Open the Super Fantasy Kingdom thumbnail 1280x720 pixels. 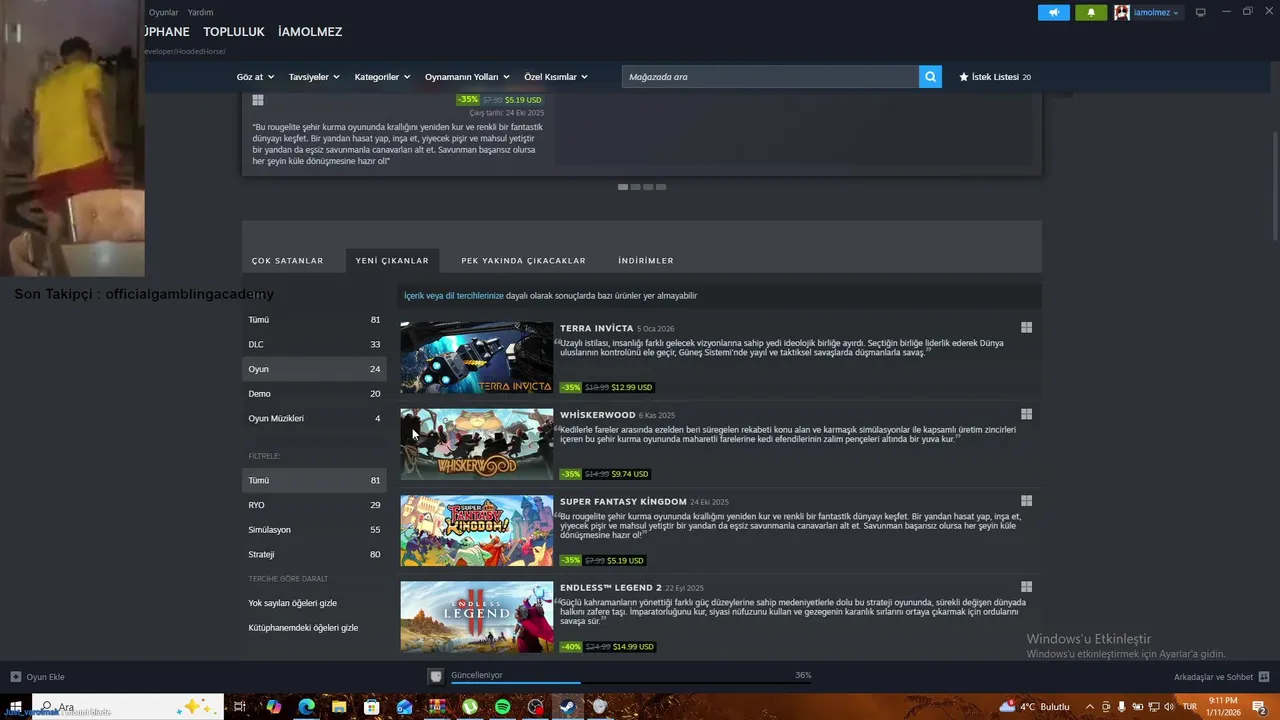477,530
